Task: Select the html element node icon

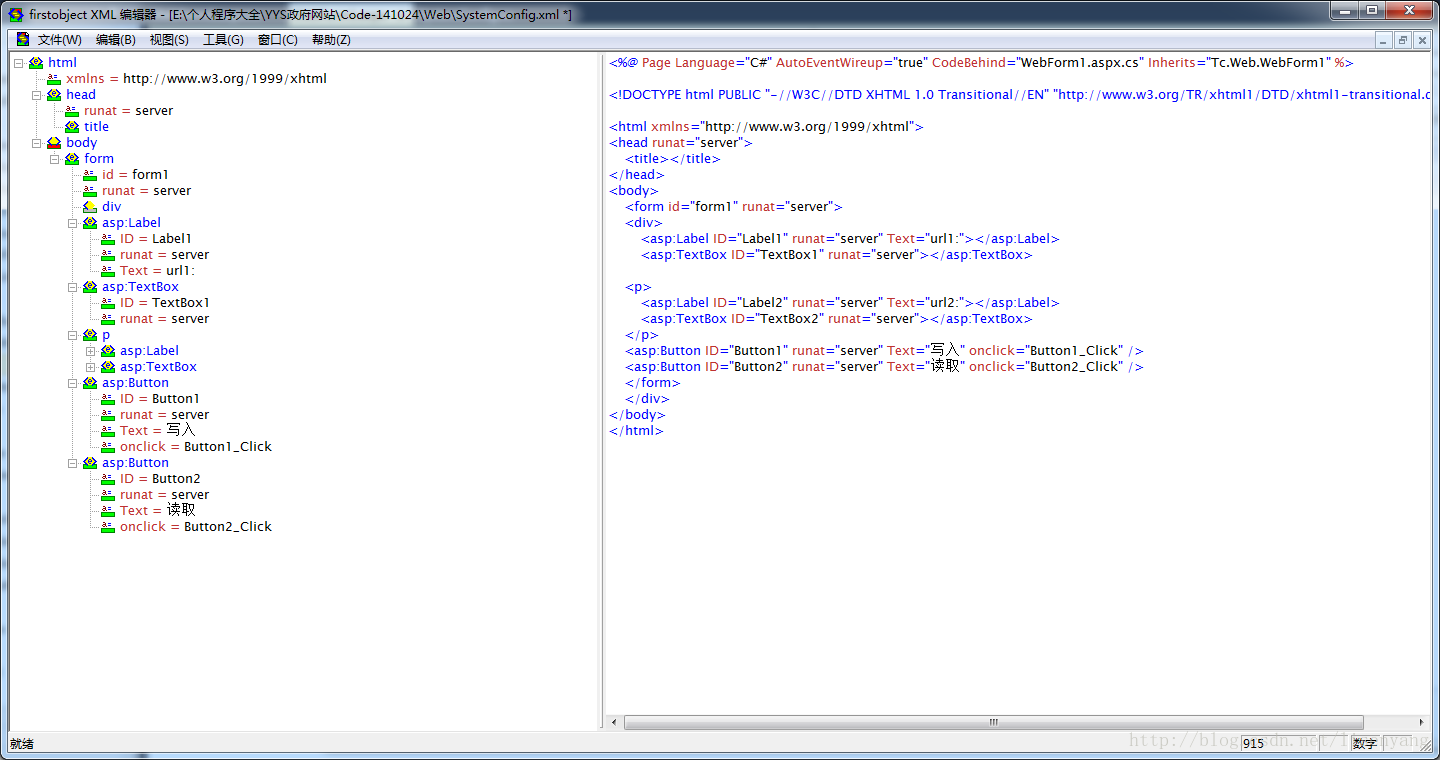Action: (x=36, y=63)
